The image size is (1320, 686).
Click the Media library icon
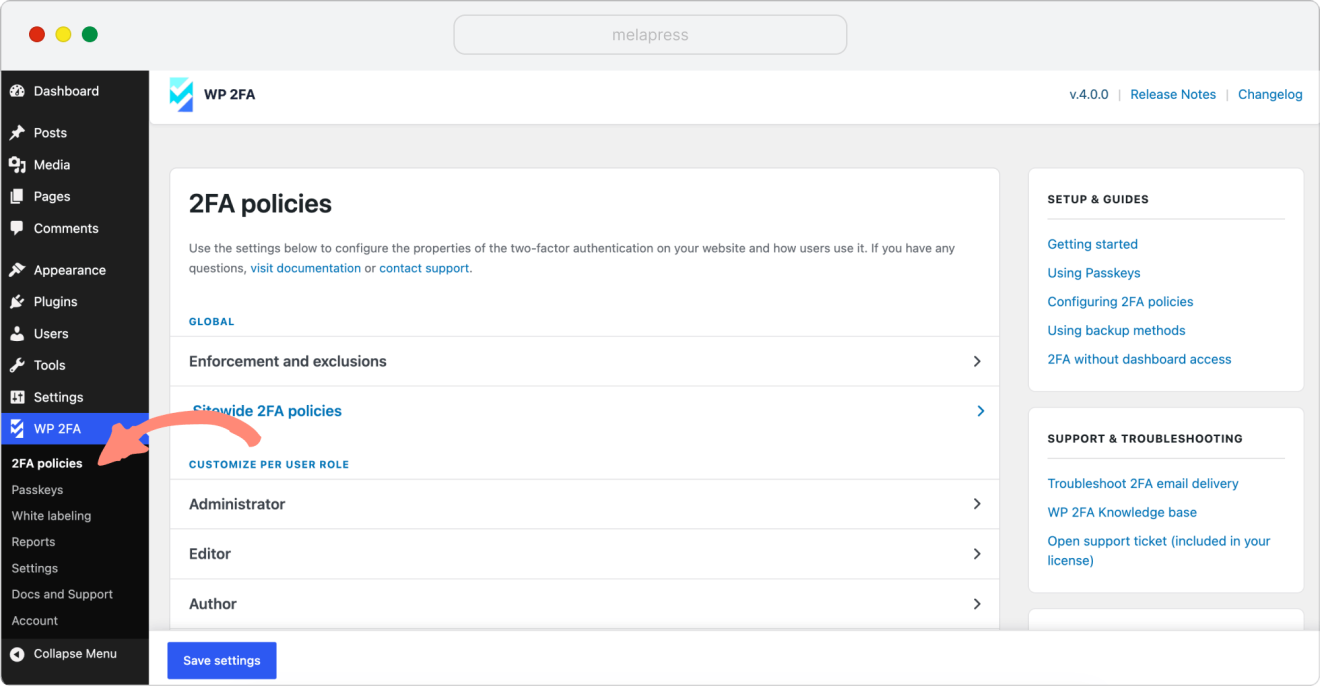tap(17, 165)
